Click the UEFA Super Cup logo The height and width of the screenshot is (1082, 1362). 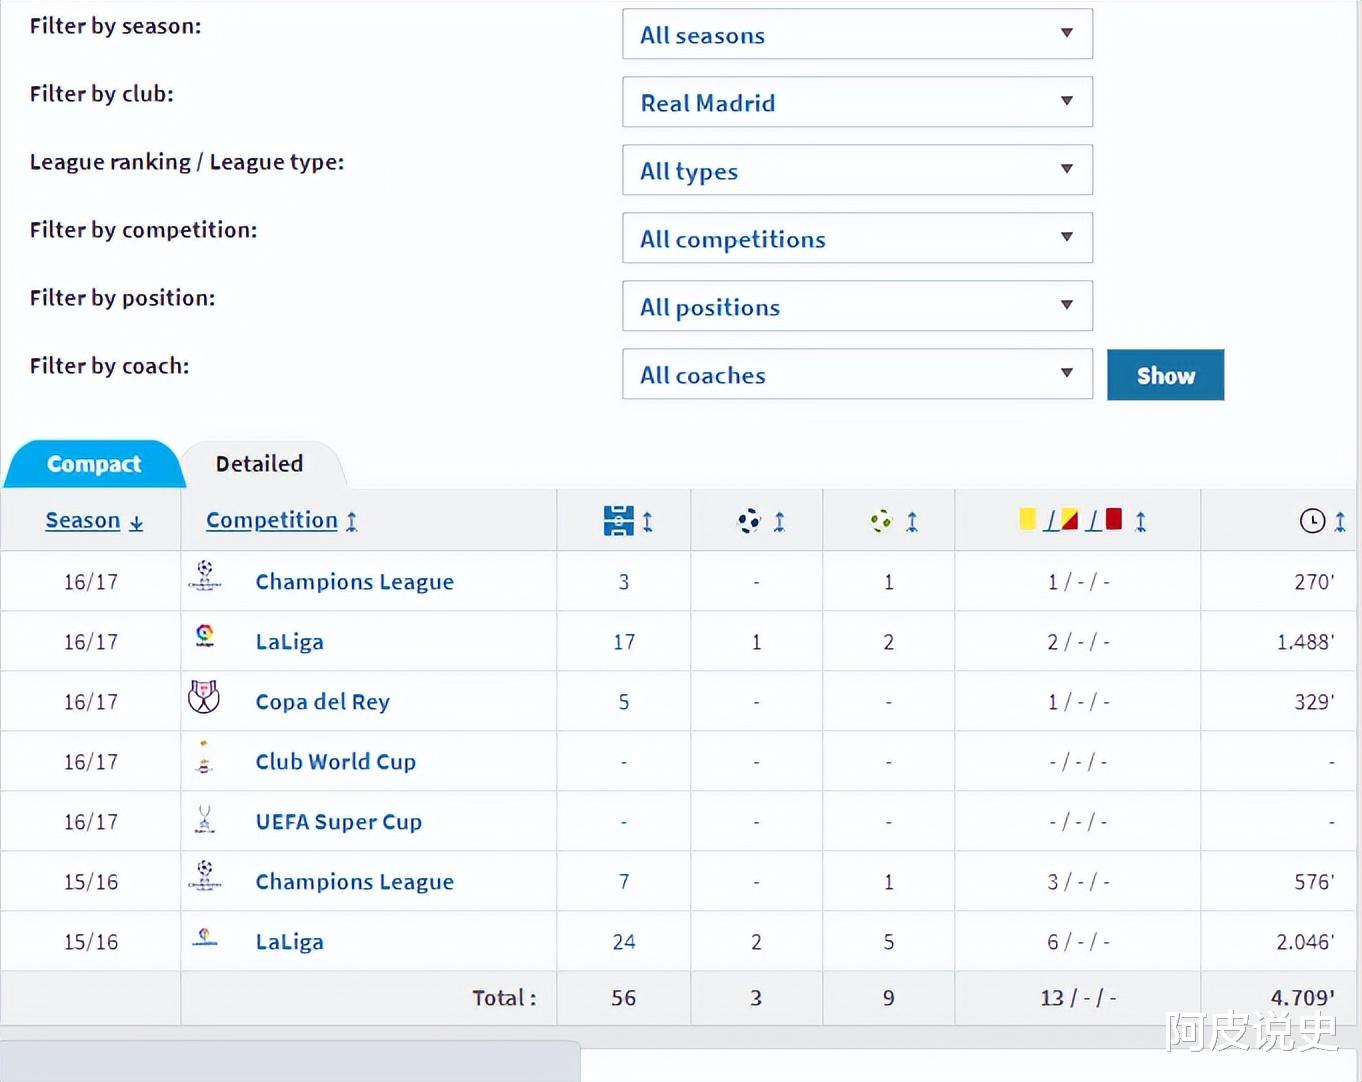pyautogui.click(x=205, y=819)
